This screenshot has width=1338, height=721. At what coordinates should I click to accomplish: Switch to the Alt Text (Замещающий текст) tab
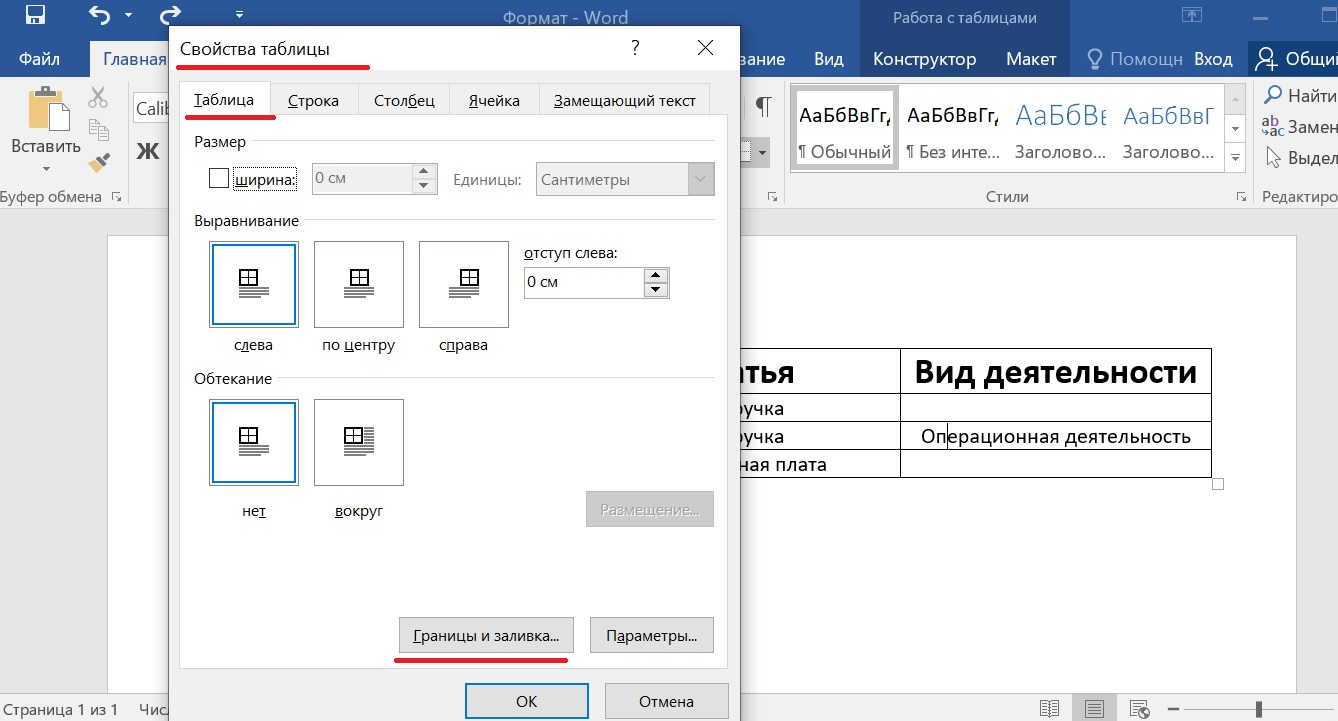click(x=625, y=101)
